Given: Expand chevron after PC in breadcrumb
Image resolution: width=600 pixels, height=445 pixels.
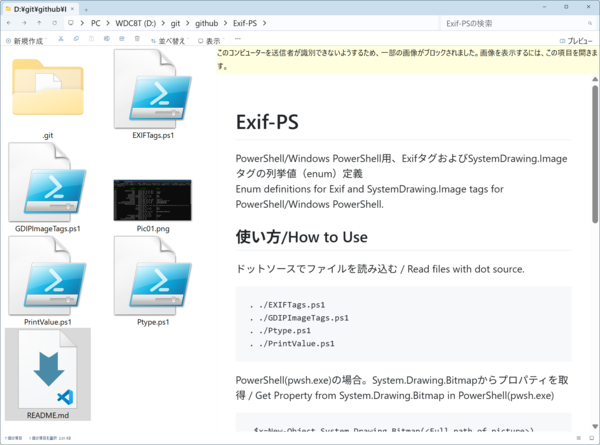Looking at the screenshot, I should click(108, 23).
